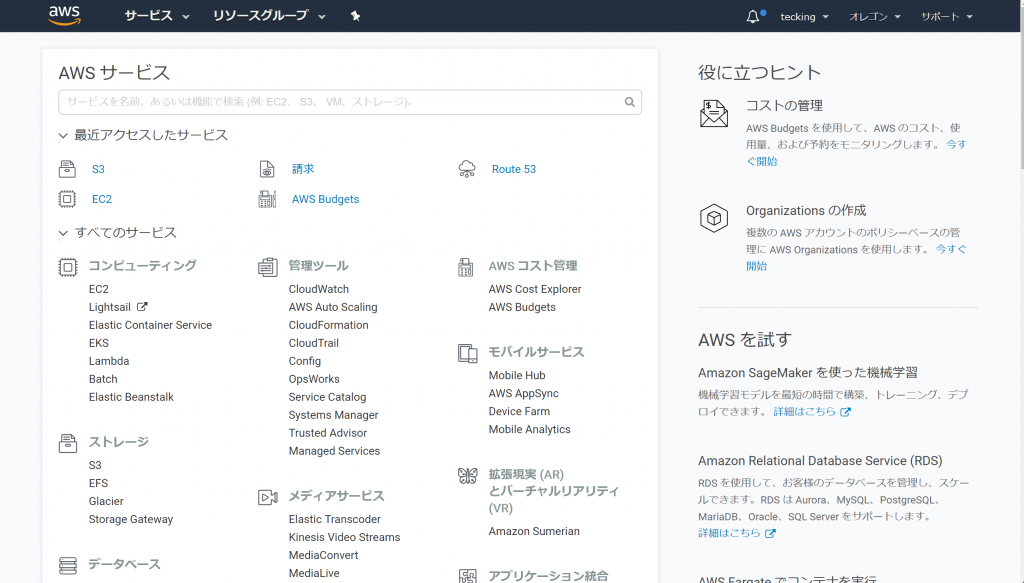Open Storage Gateway
This screenshot has width=1024, height=583.
point(131,520)
